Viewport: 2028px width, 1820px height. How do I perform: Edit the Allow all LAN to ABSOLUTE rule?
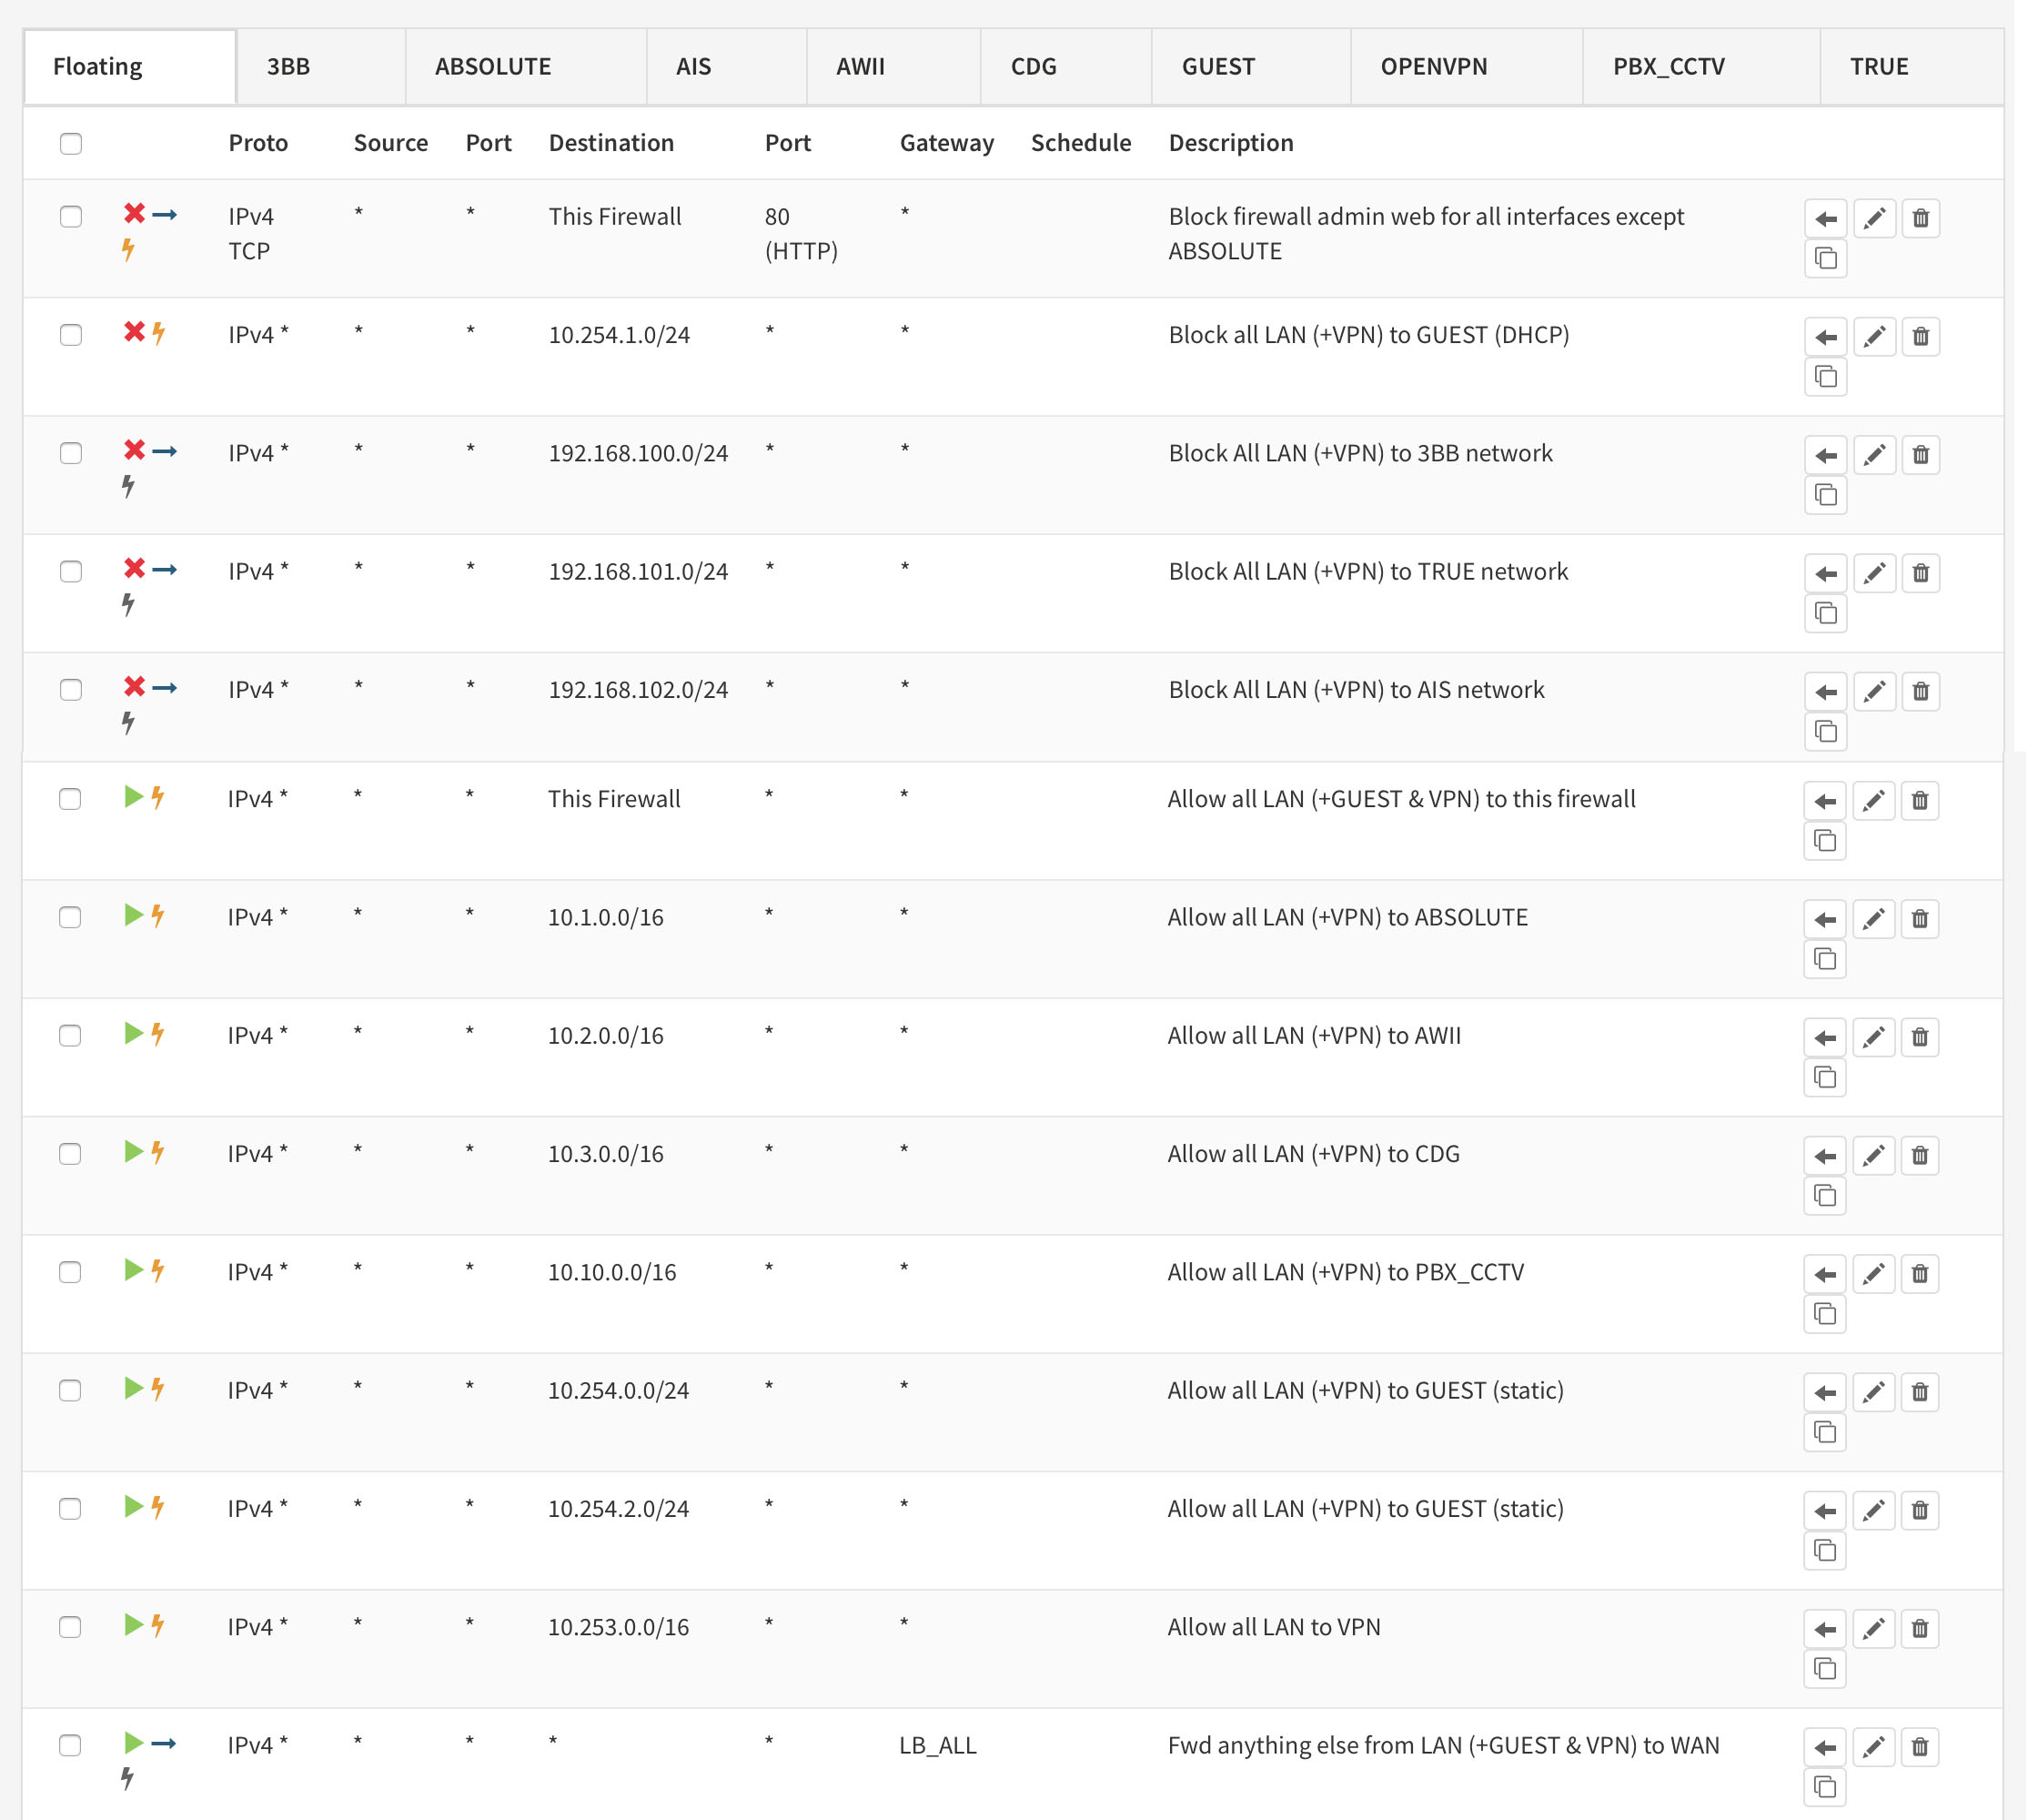click(1873, 918)
